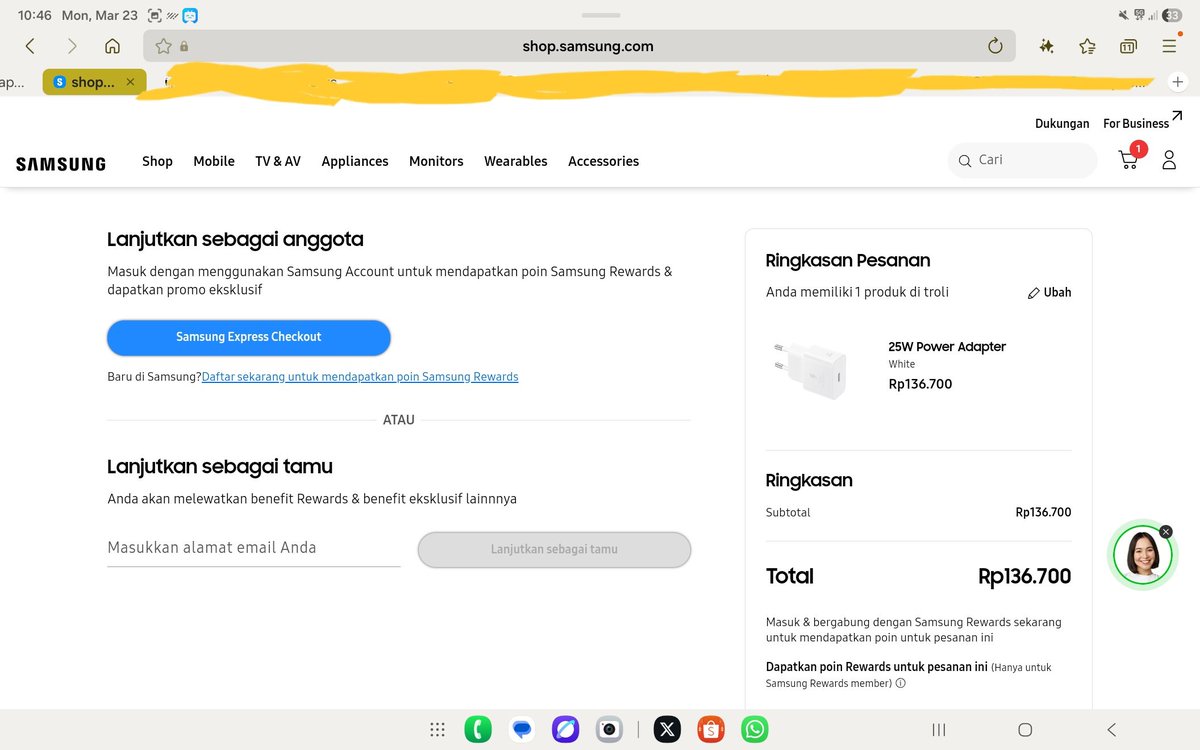Open the Phone app in taskbar
The width and height of the screenshot is (1200, 750).
click(x=478, y=730)
